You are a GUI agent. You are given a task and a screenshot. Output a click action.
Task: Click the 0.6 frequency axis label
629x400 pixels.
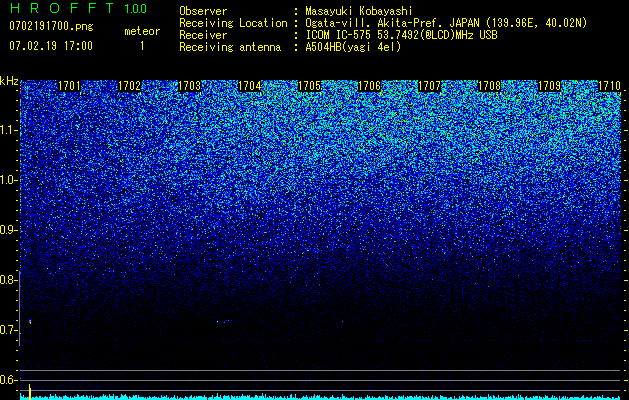tap(8, 380)
